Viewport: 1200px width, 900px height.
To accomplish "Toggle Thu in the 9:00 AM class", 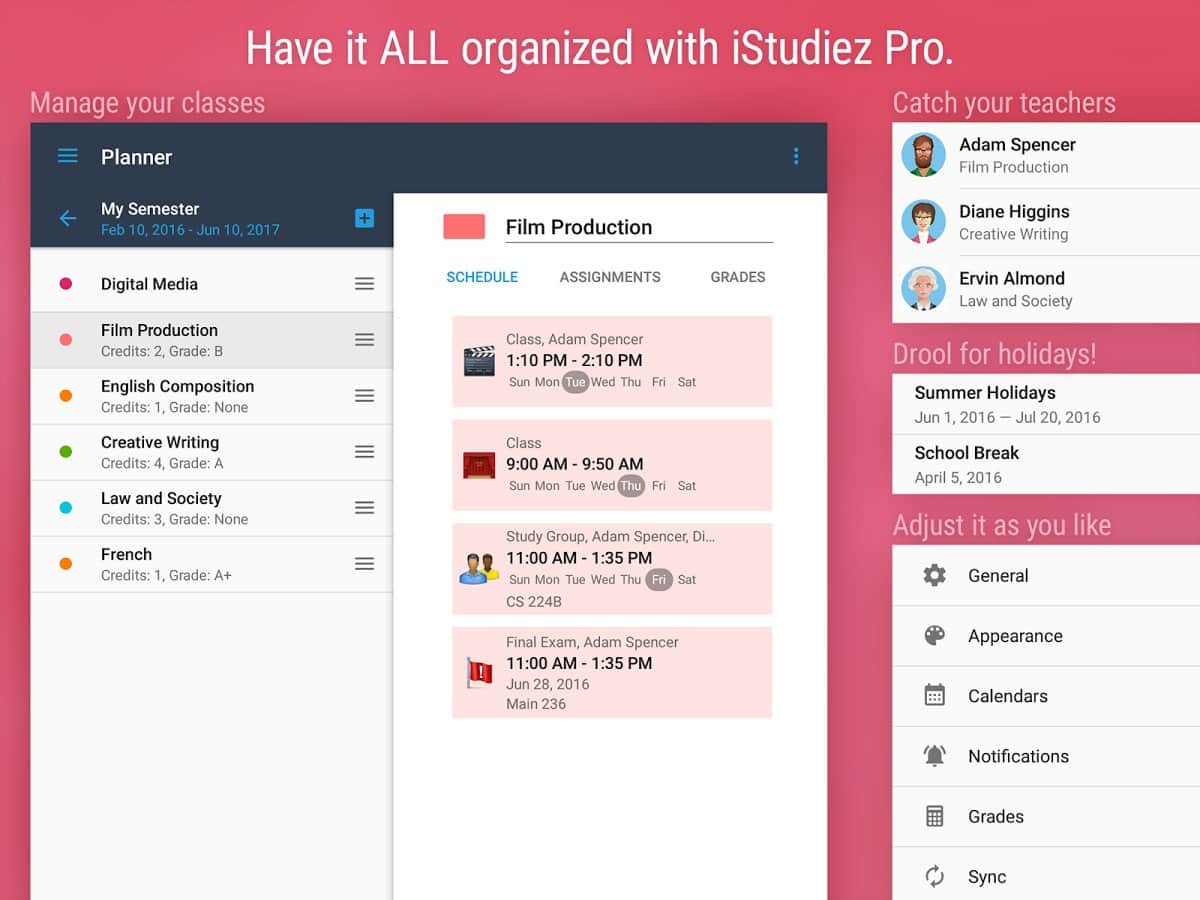I will [x=630, y=486].
